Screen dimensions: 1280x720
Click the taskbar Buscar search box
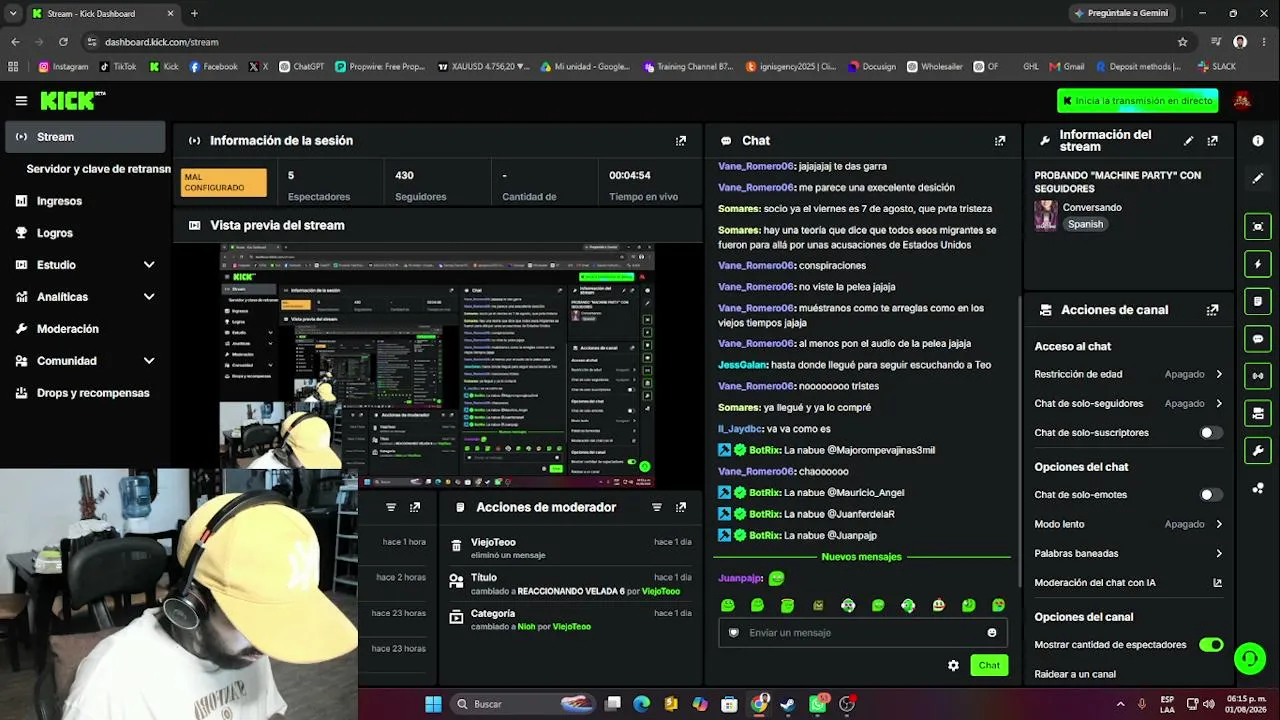point(524,704)
